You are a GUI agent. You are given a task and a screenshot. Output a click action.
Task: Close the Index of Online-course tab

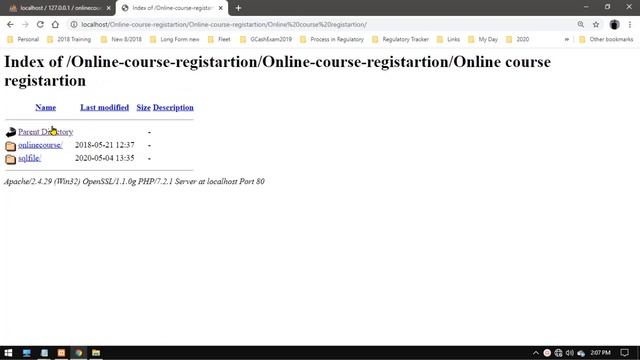220,8
